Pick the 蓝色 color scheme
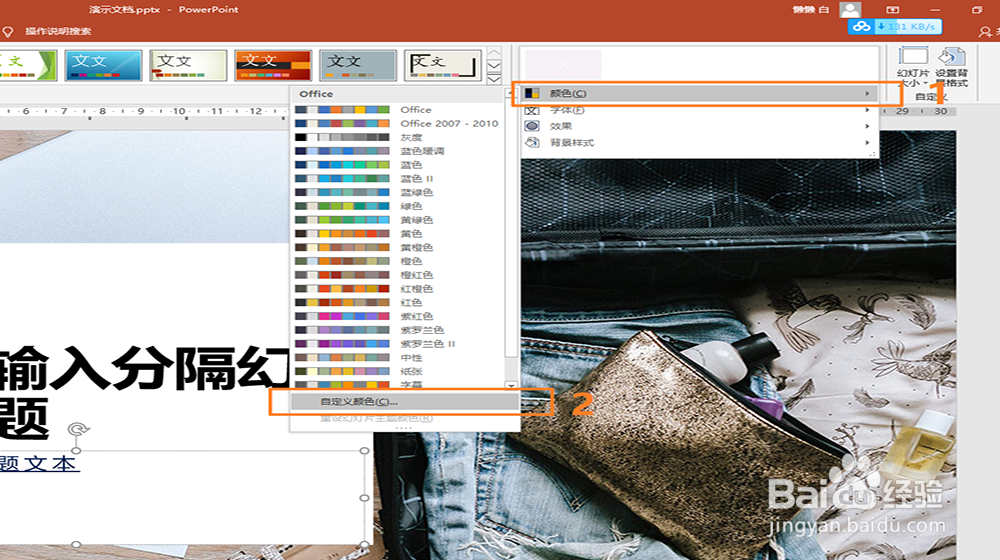The height and width of the screenshot is (560, 1000). [x=399, y=165]
